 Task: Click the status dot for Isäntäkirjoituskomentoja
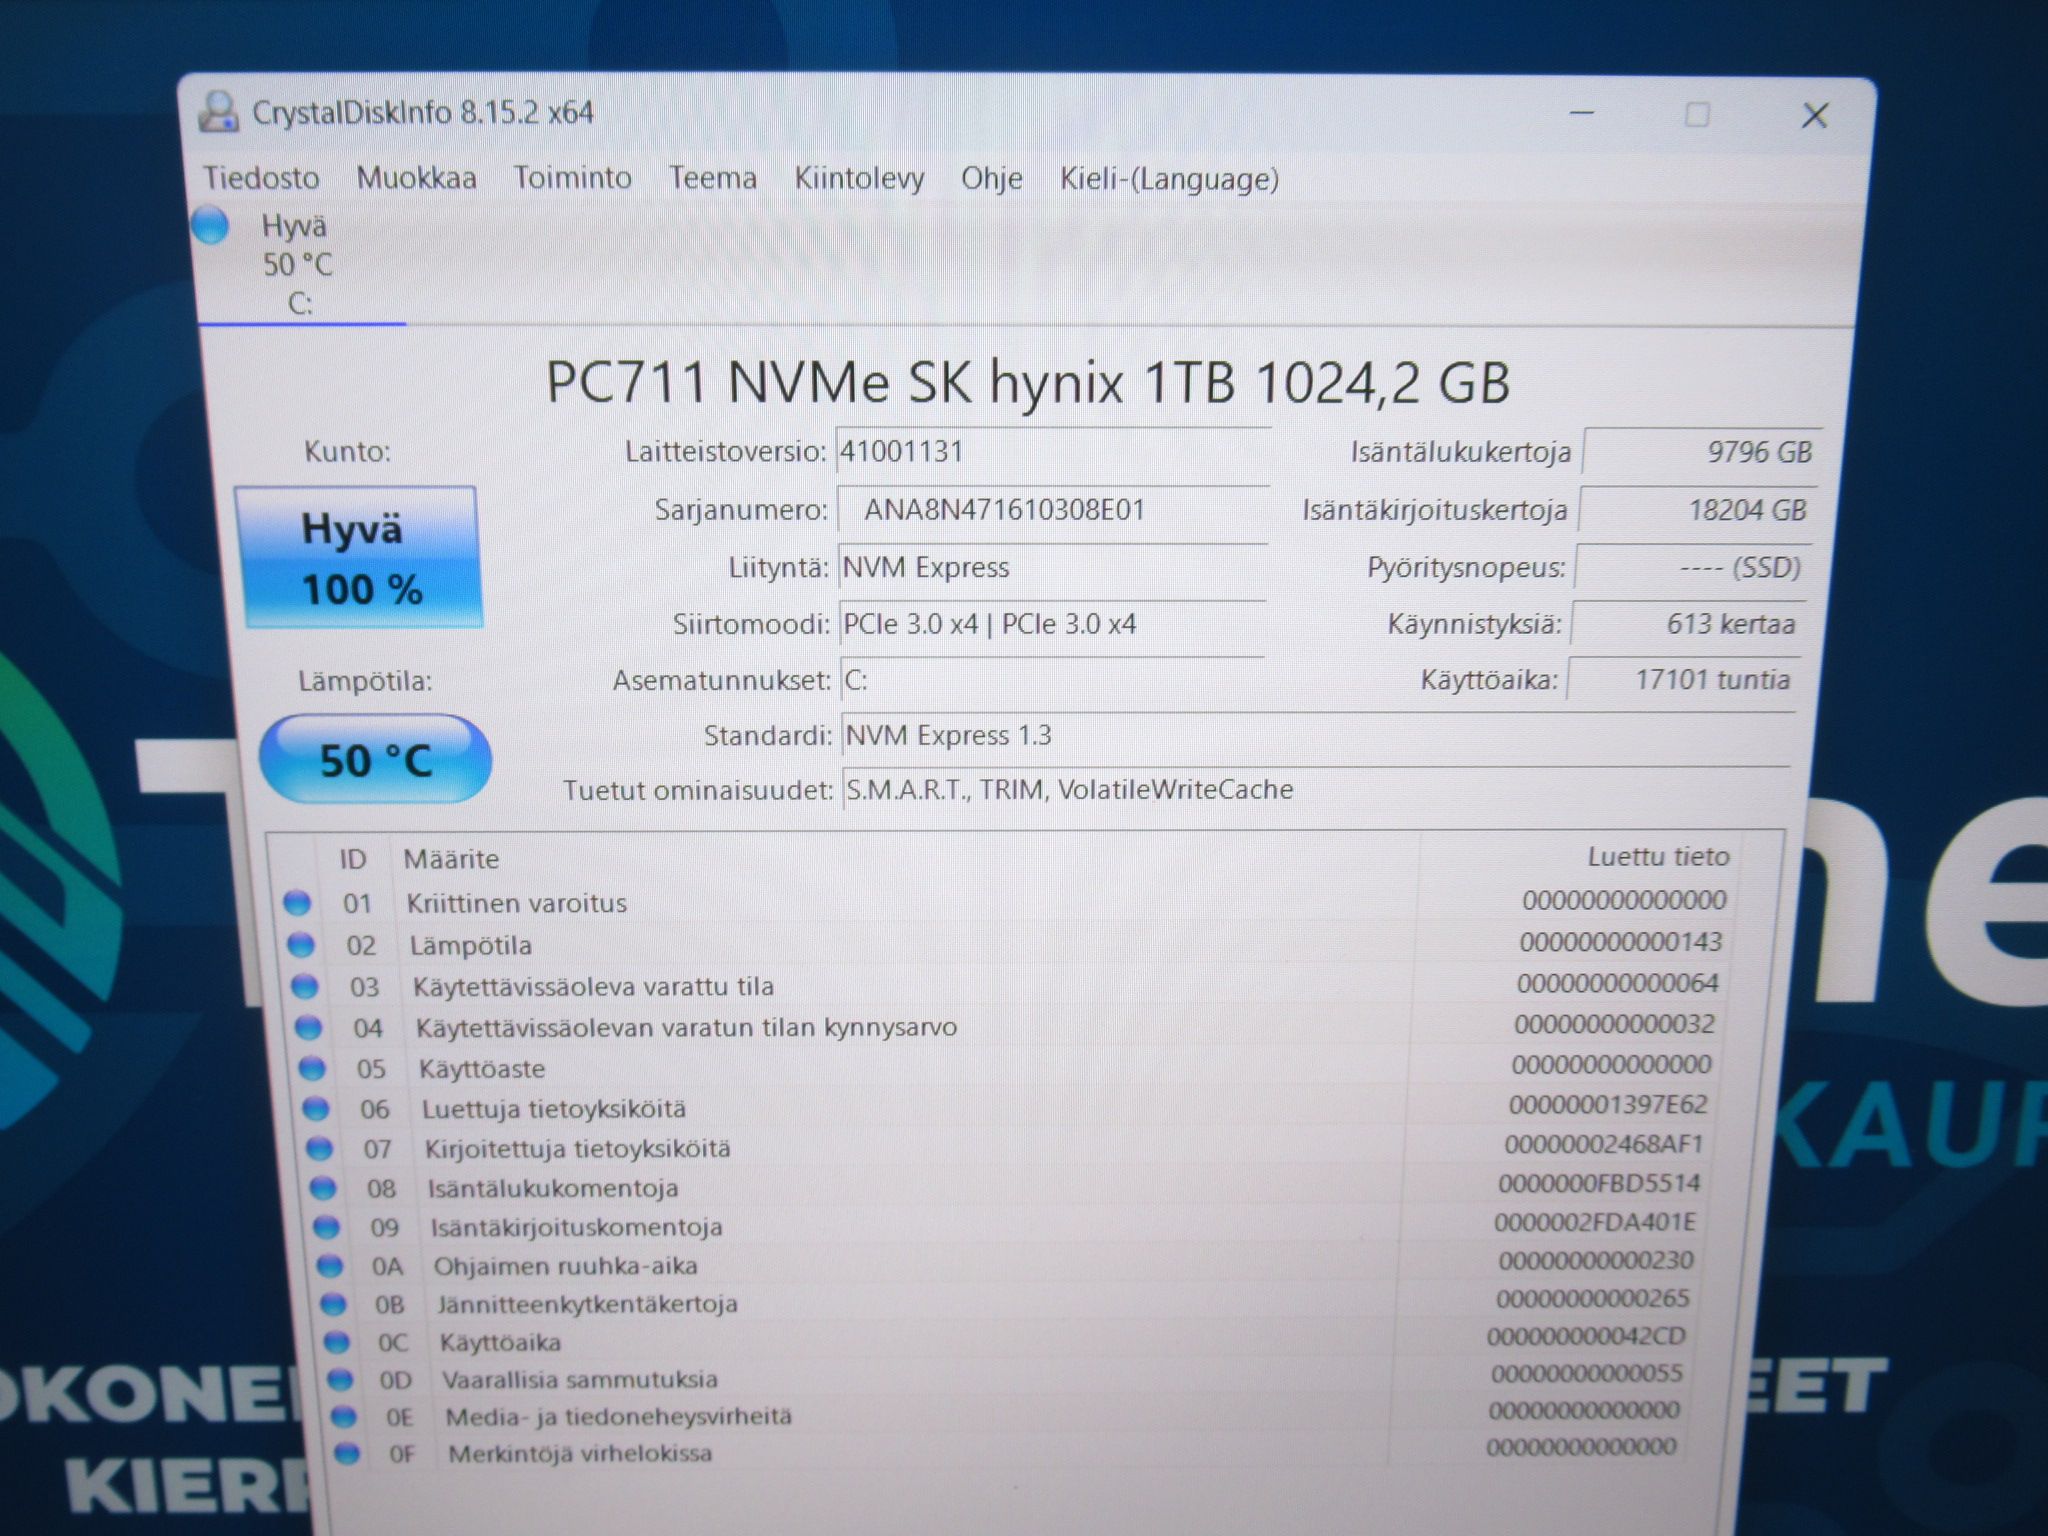[326, 1227]
